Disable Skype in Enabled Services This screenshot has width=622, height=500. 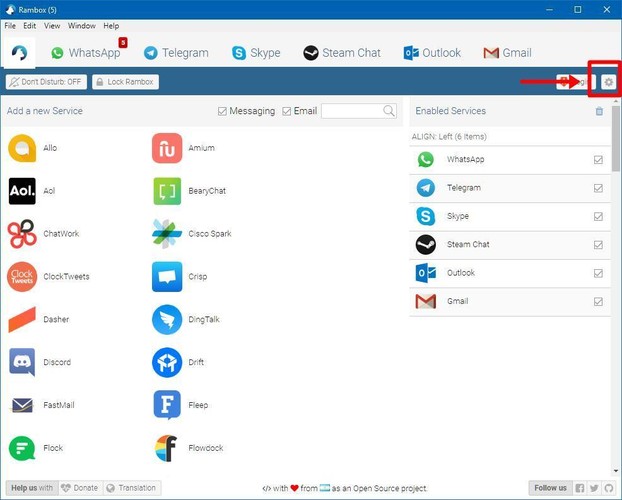tap(598, 217)
